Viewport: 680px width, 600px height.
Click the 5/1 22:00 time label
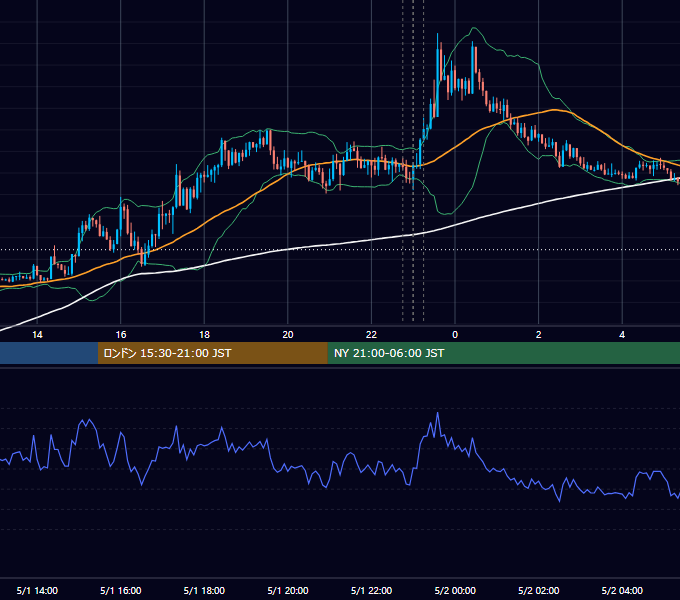pyautogui.click(x=371, y=590)
